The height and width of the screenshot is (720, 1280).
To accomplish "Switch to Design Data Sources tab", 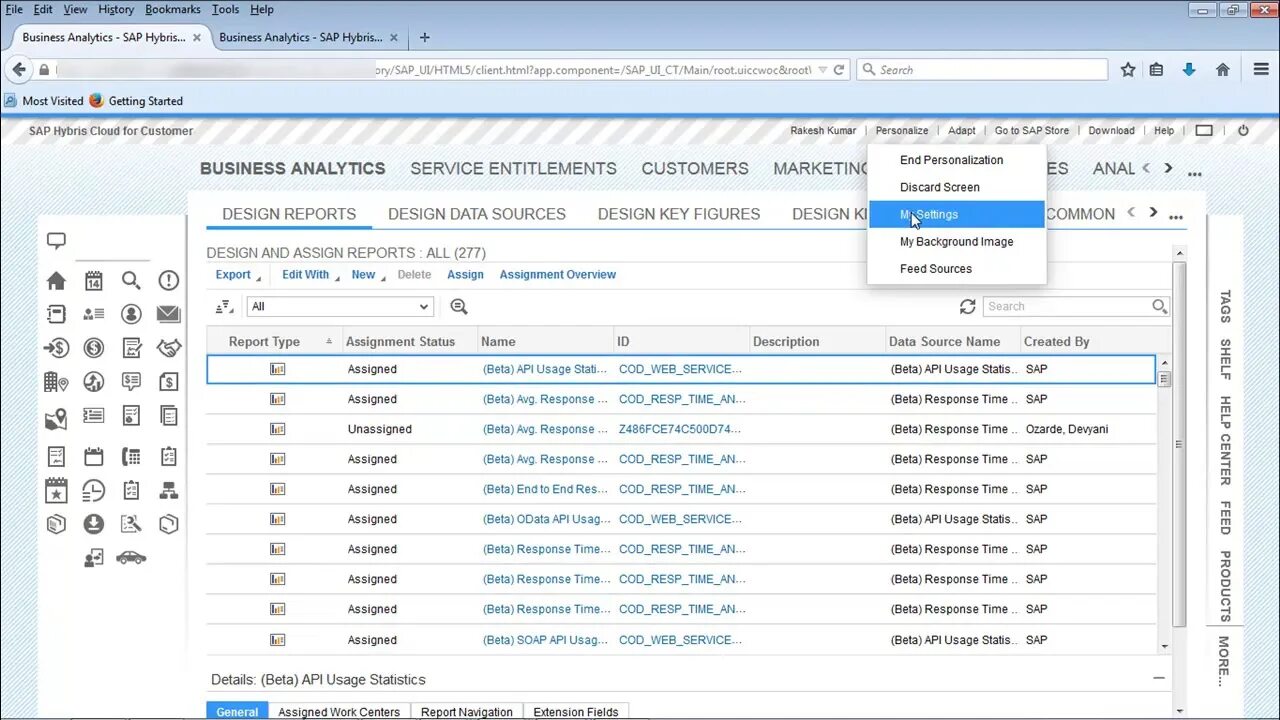I will point(477,214).
